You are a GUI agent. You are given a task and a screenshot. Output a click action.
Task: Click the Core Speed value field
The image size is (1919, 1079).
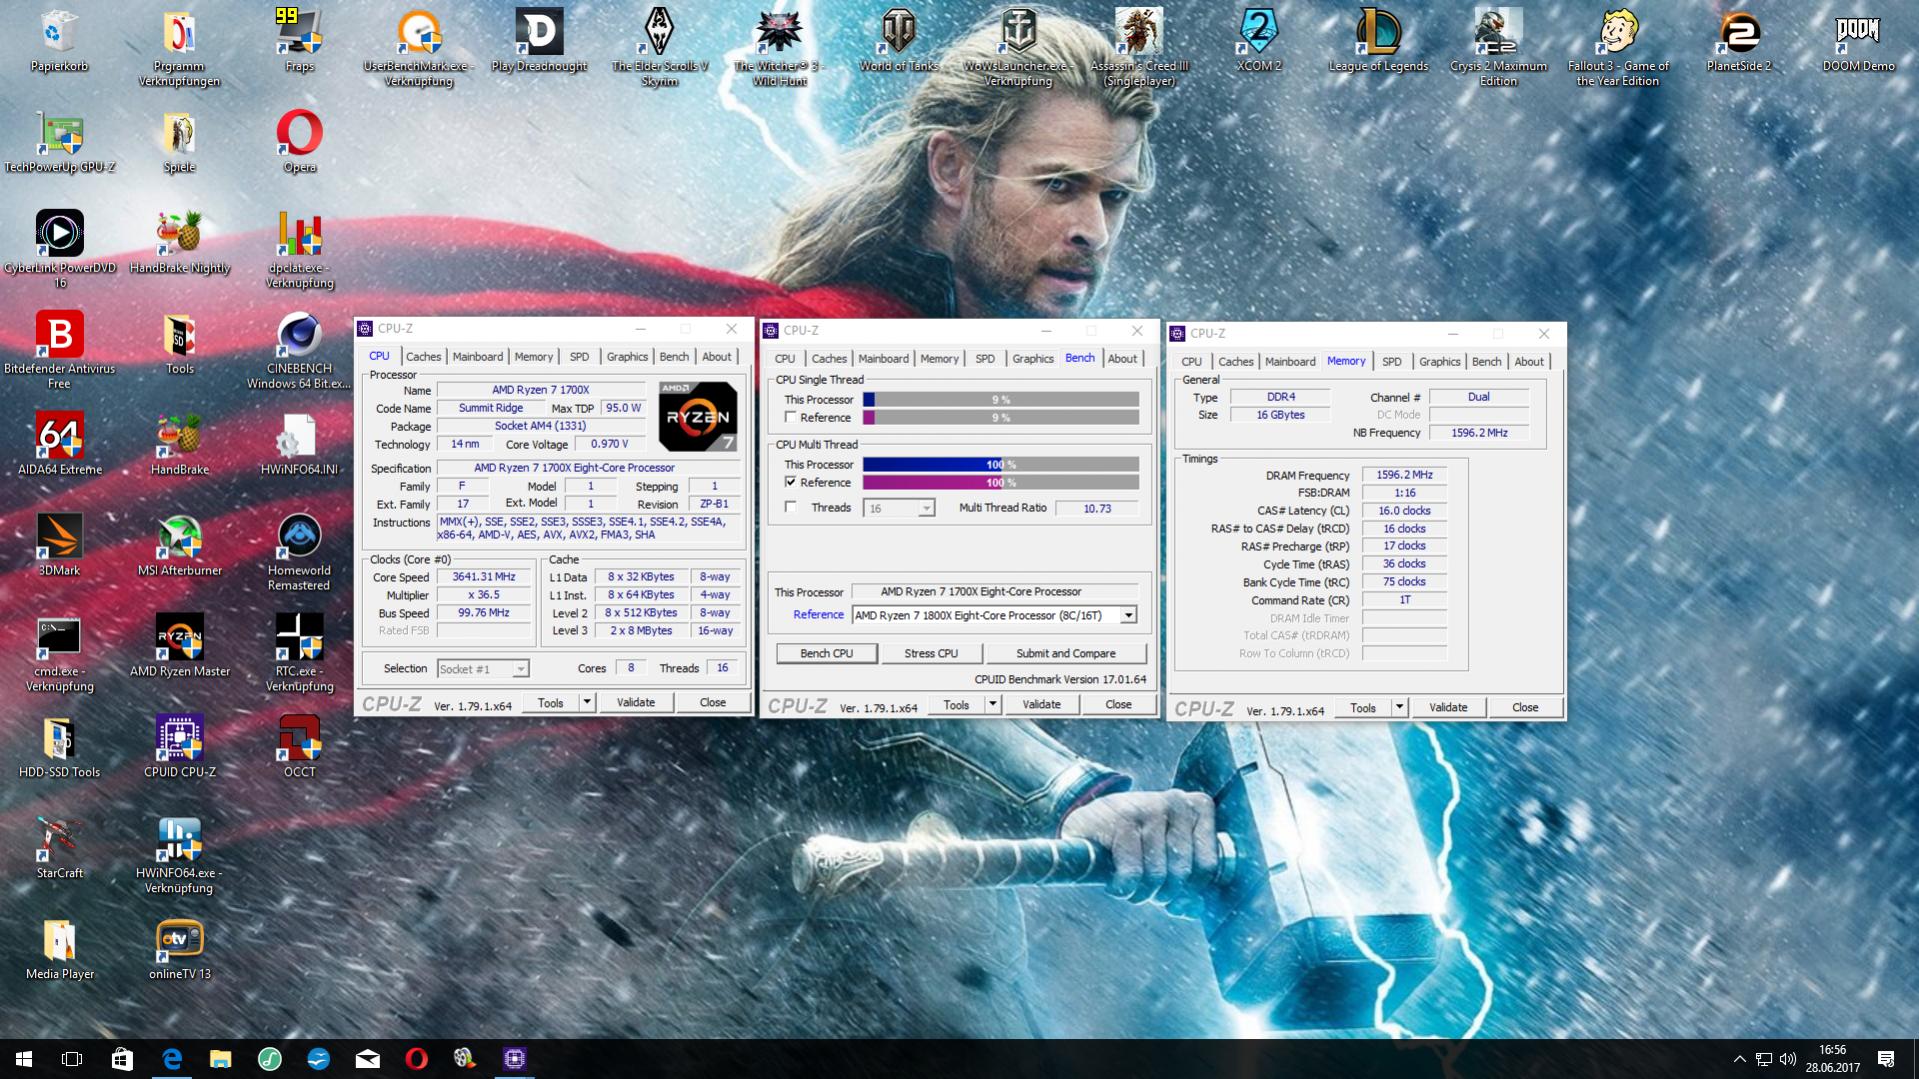484,577
